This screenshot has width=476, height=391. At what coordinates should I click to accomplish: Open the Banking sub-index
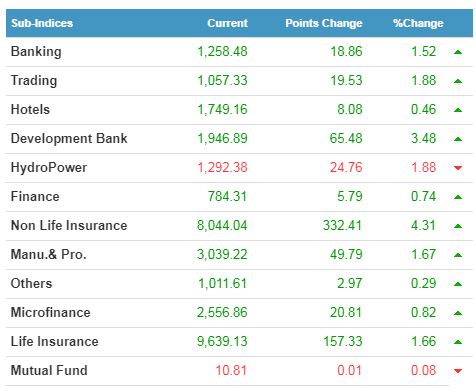point(36,52)
